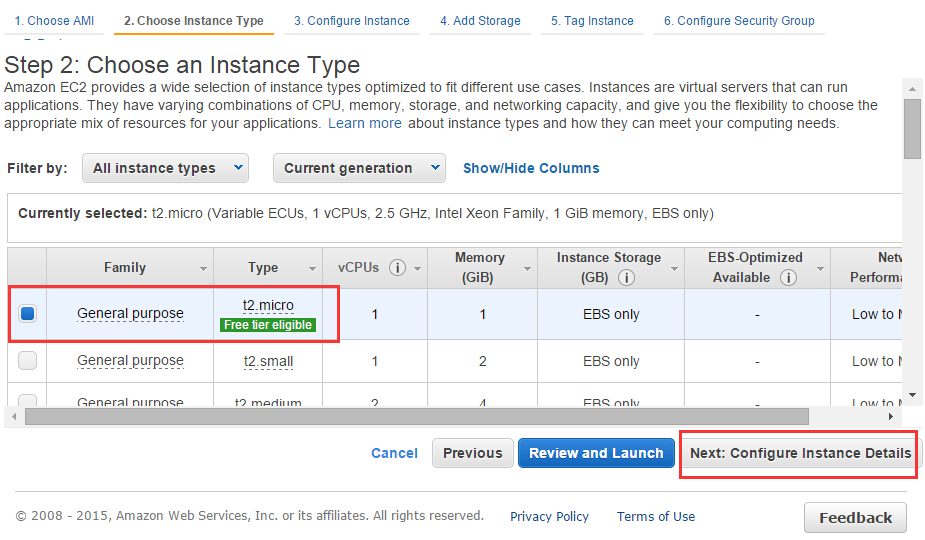Select the 2. Choose Instance Type tab
Image resolution: width=925 pixels, height=540 pixels.
click(193, 21)
